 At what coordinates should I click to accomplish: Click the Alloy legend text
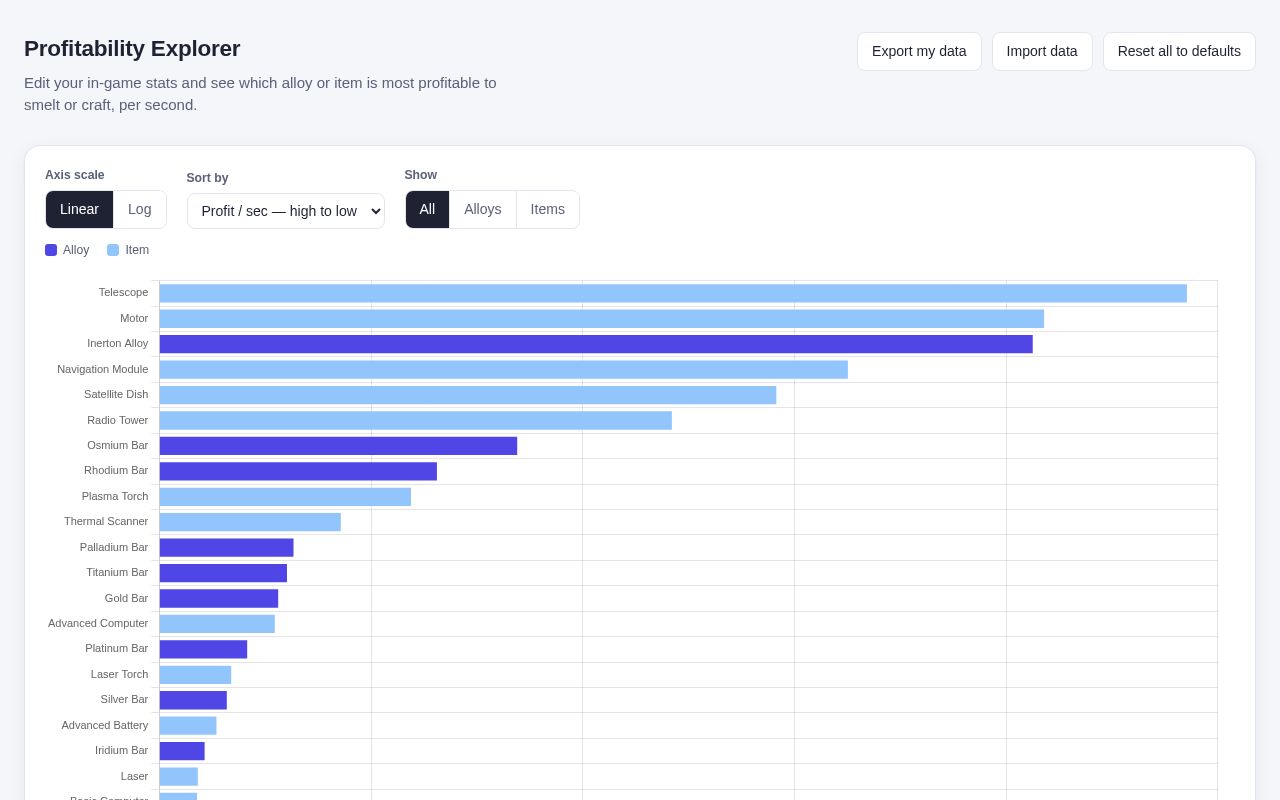(76, 250)
